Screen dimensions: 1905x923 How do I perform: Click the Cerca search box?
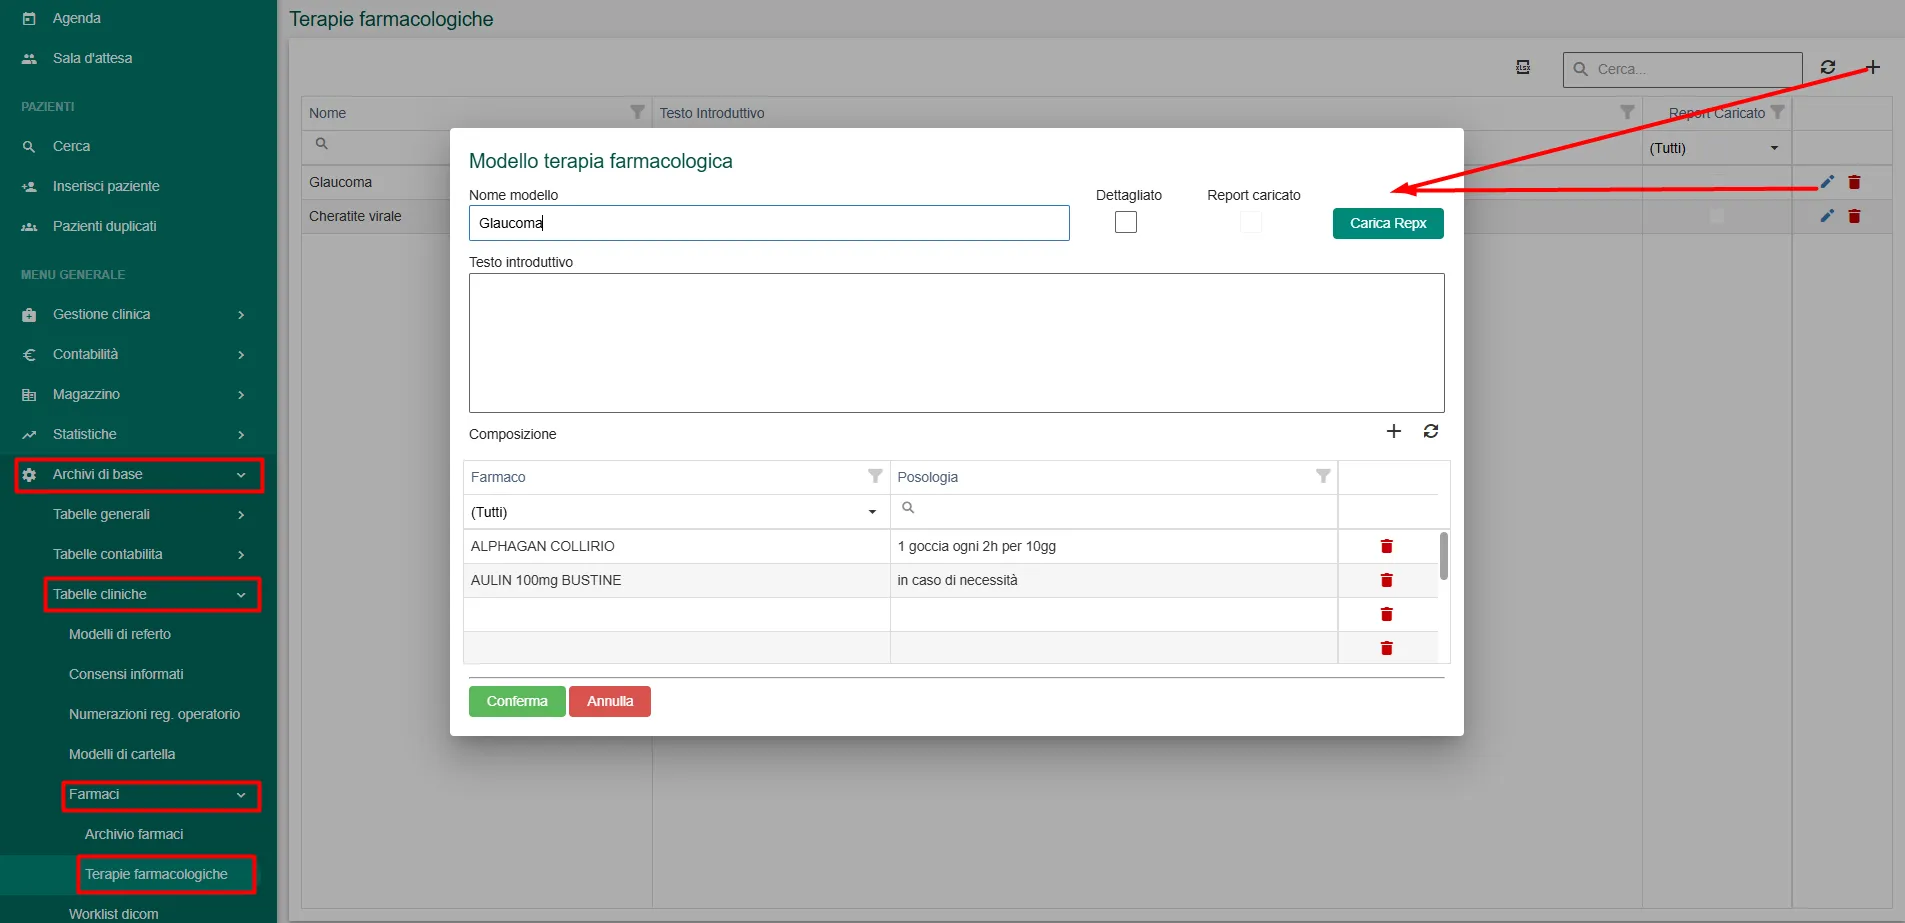pos(1683,69)
